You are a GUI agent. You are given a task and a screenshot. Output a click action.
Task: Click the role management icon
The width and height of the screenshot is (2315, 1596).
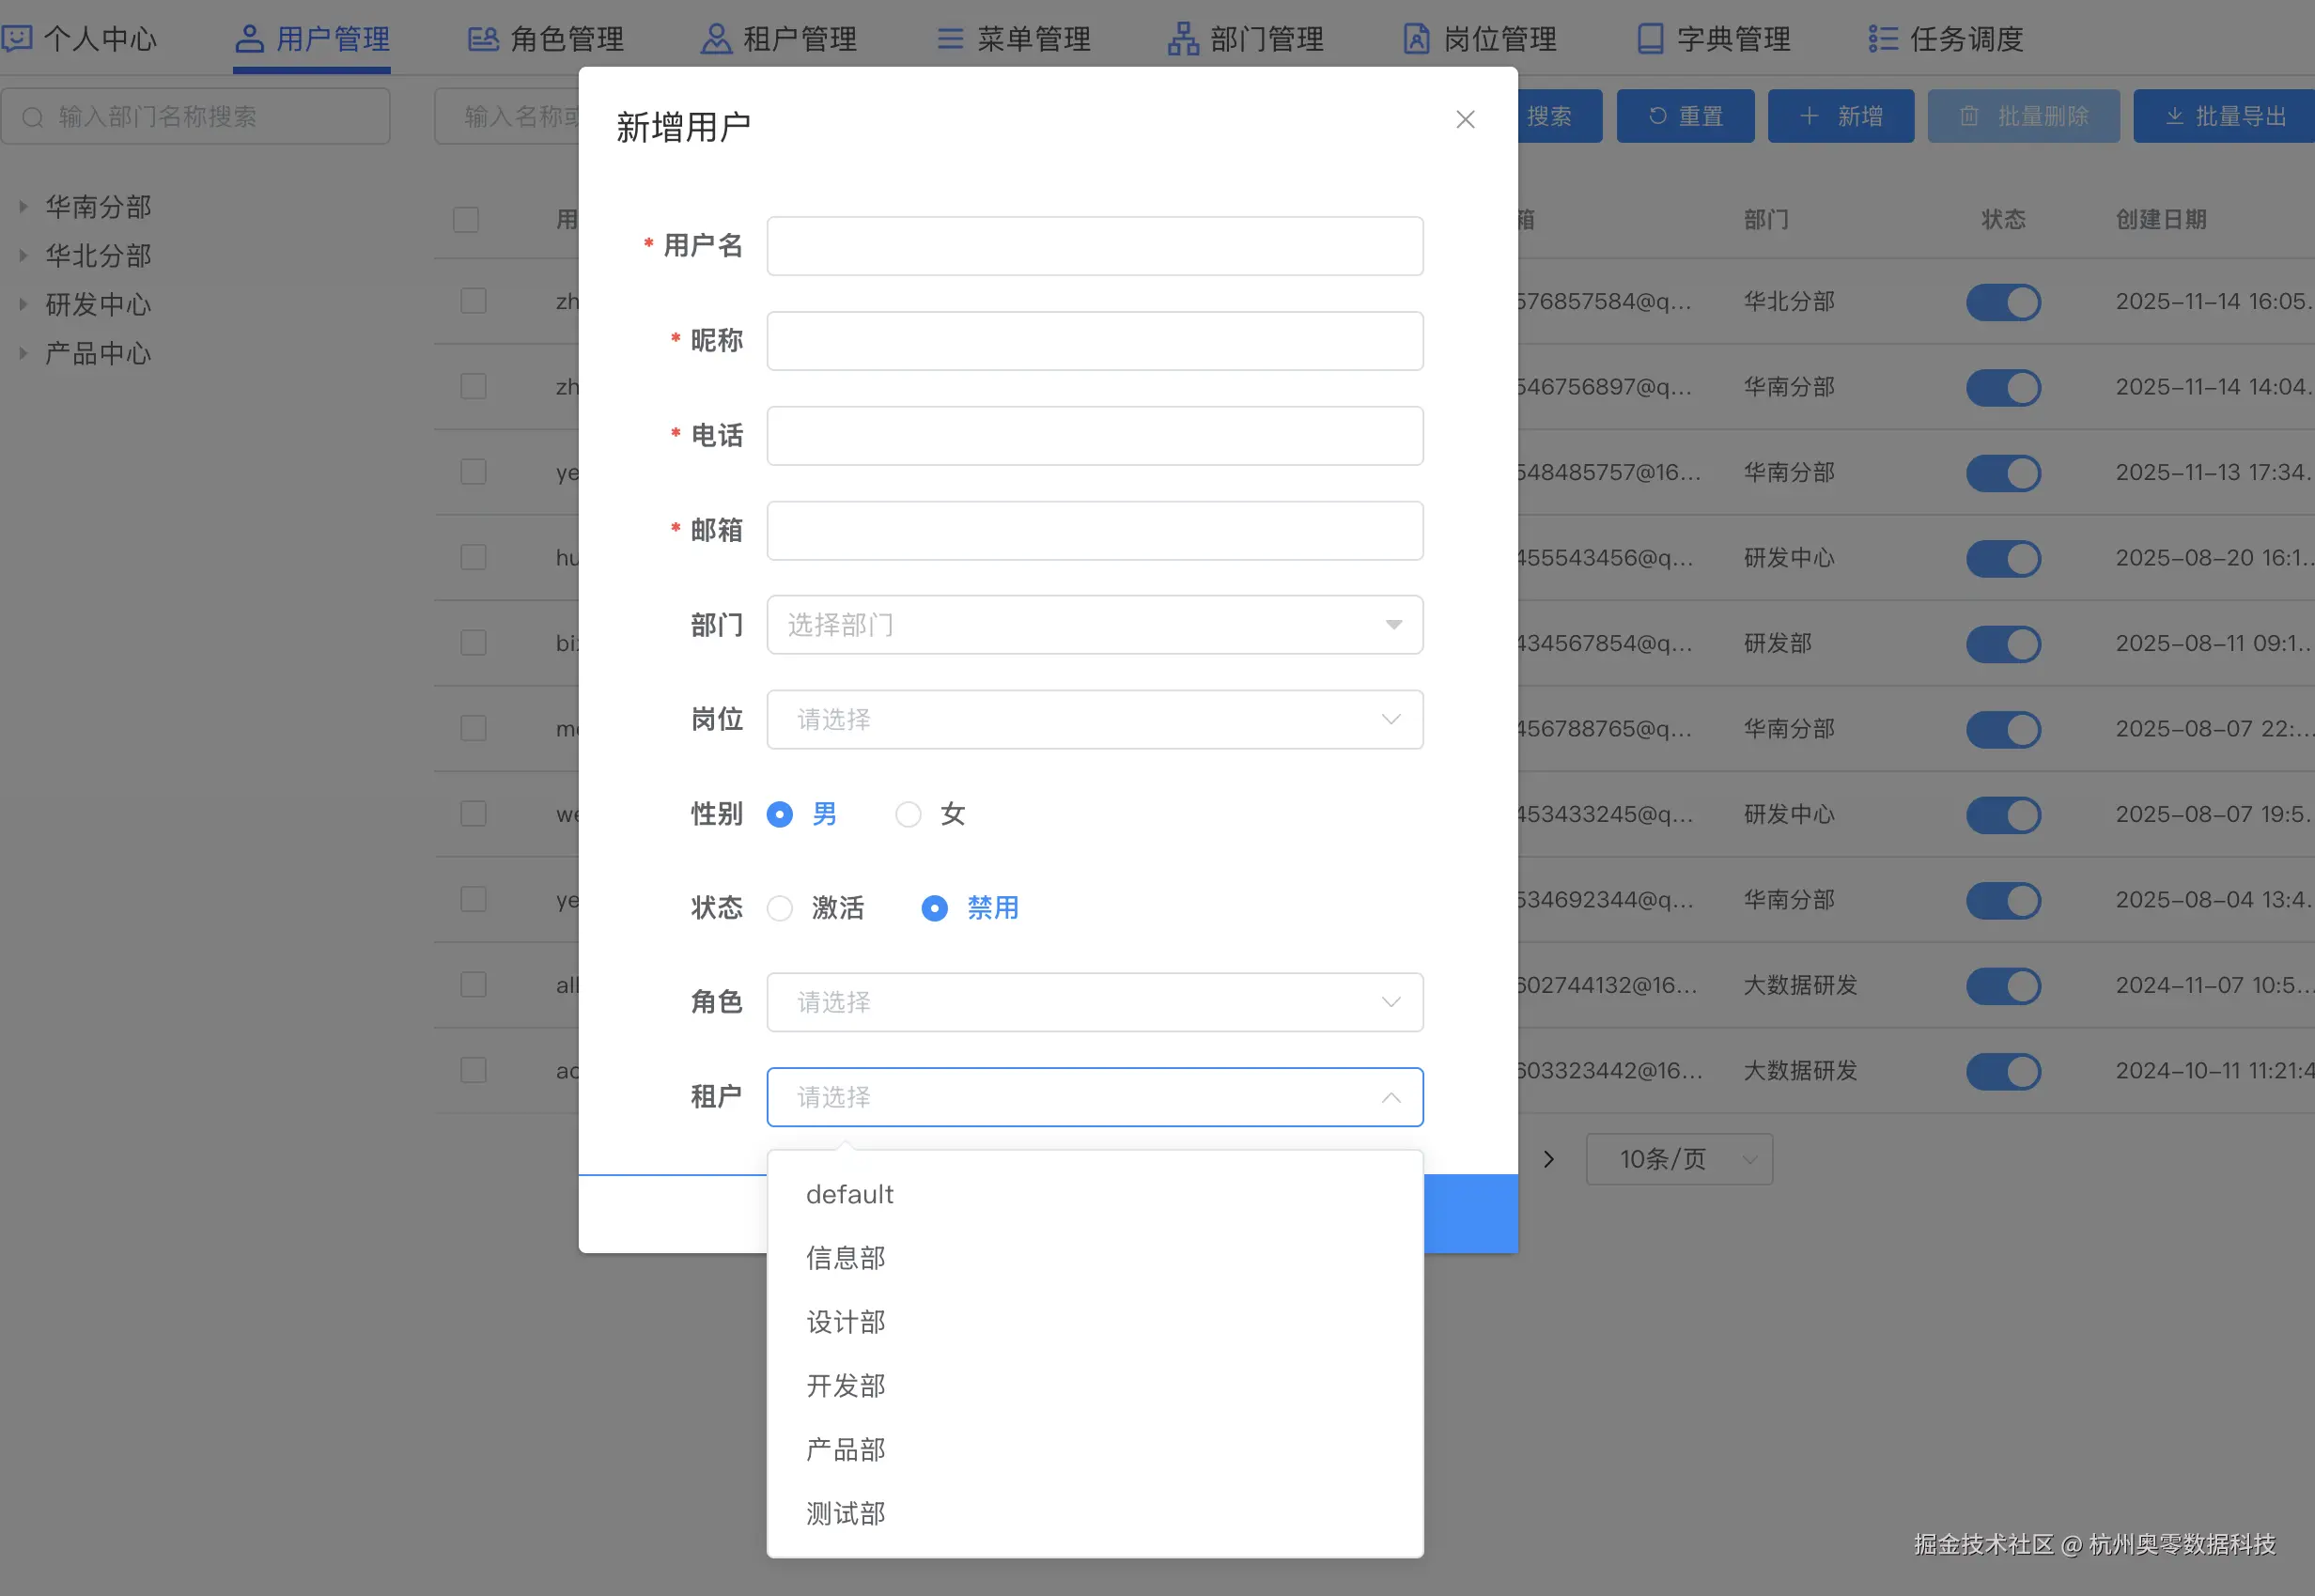pyautogui.click(x=484, y=39)
